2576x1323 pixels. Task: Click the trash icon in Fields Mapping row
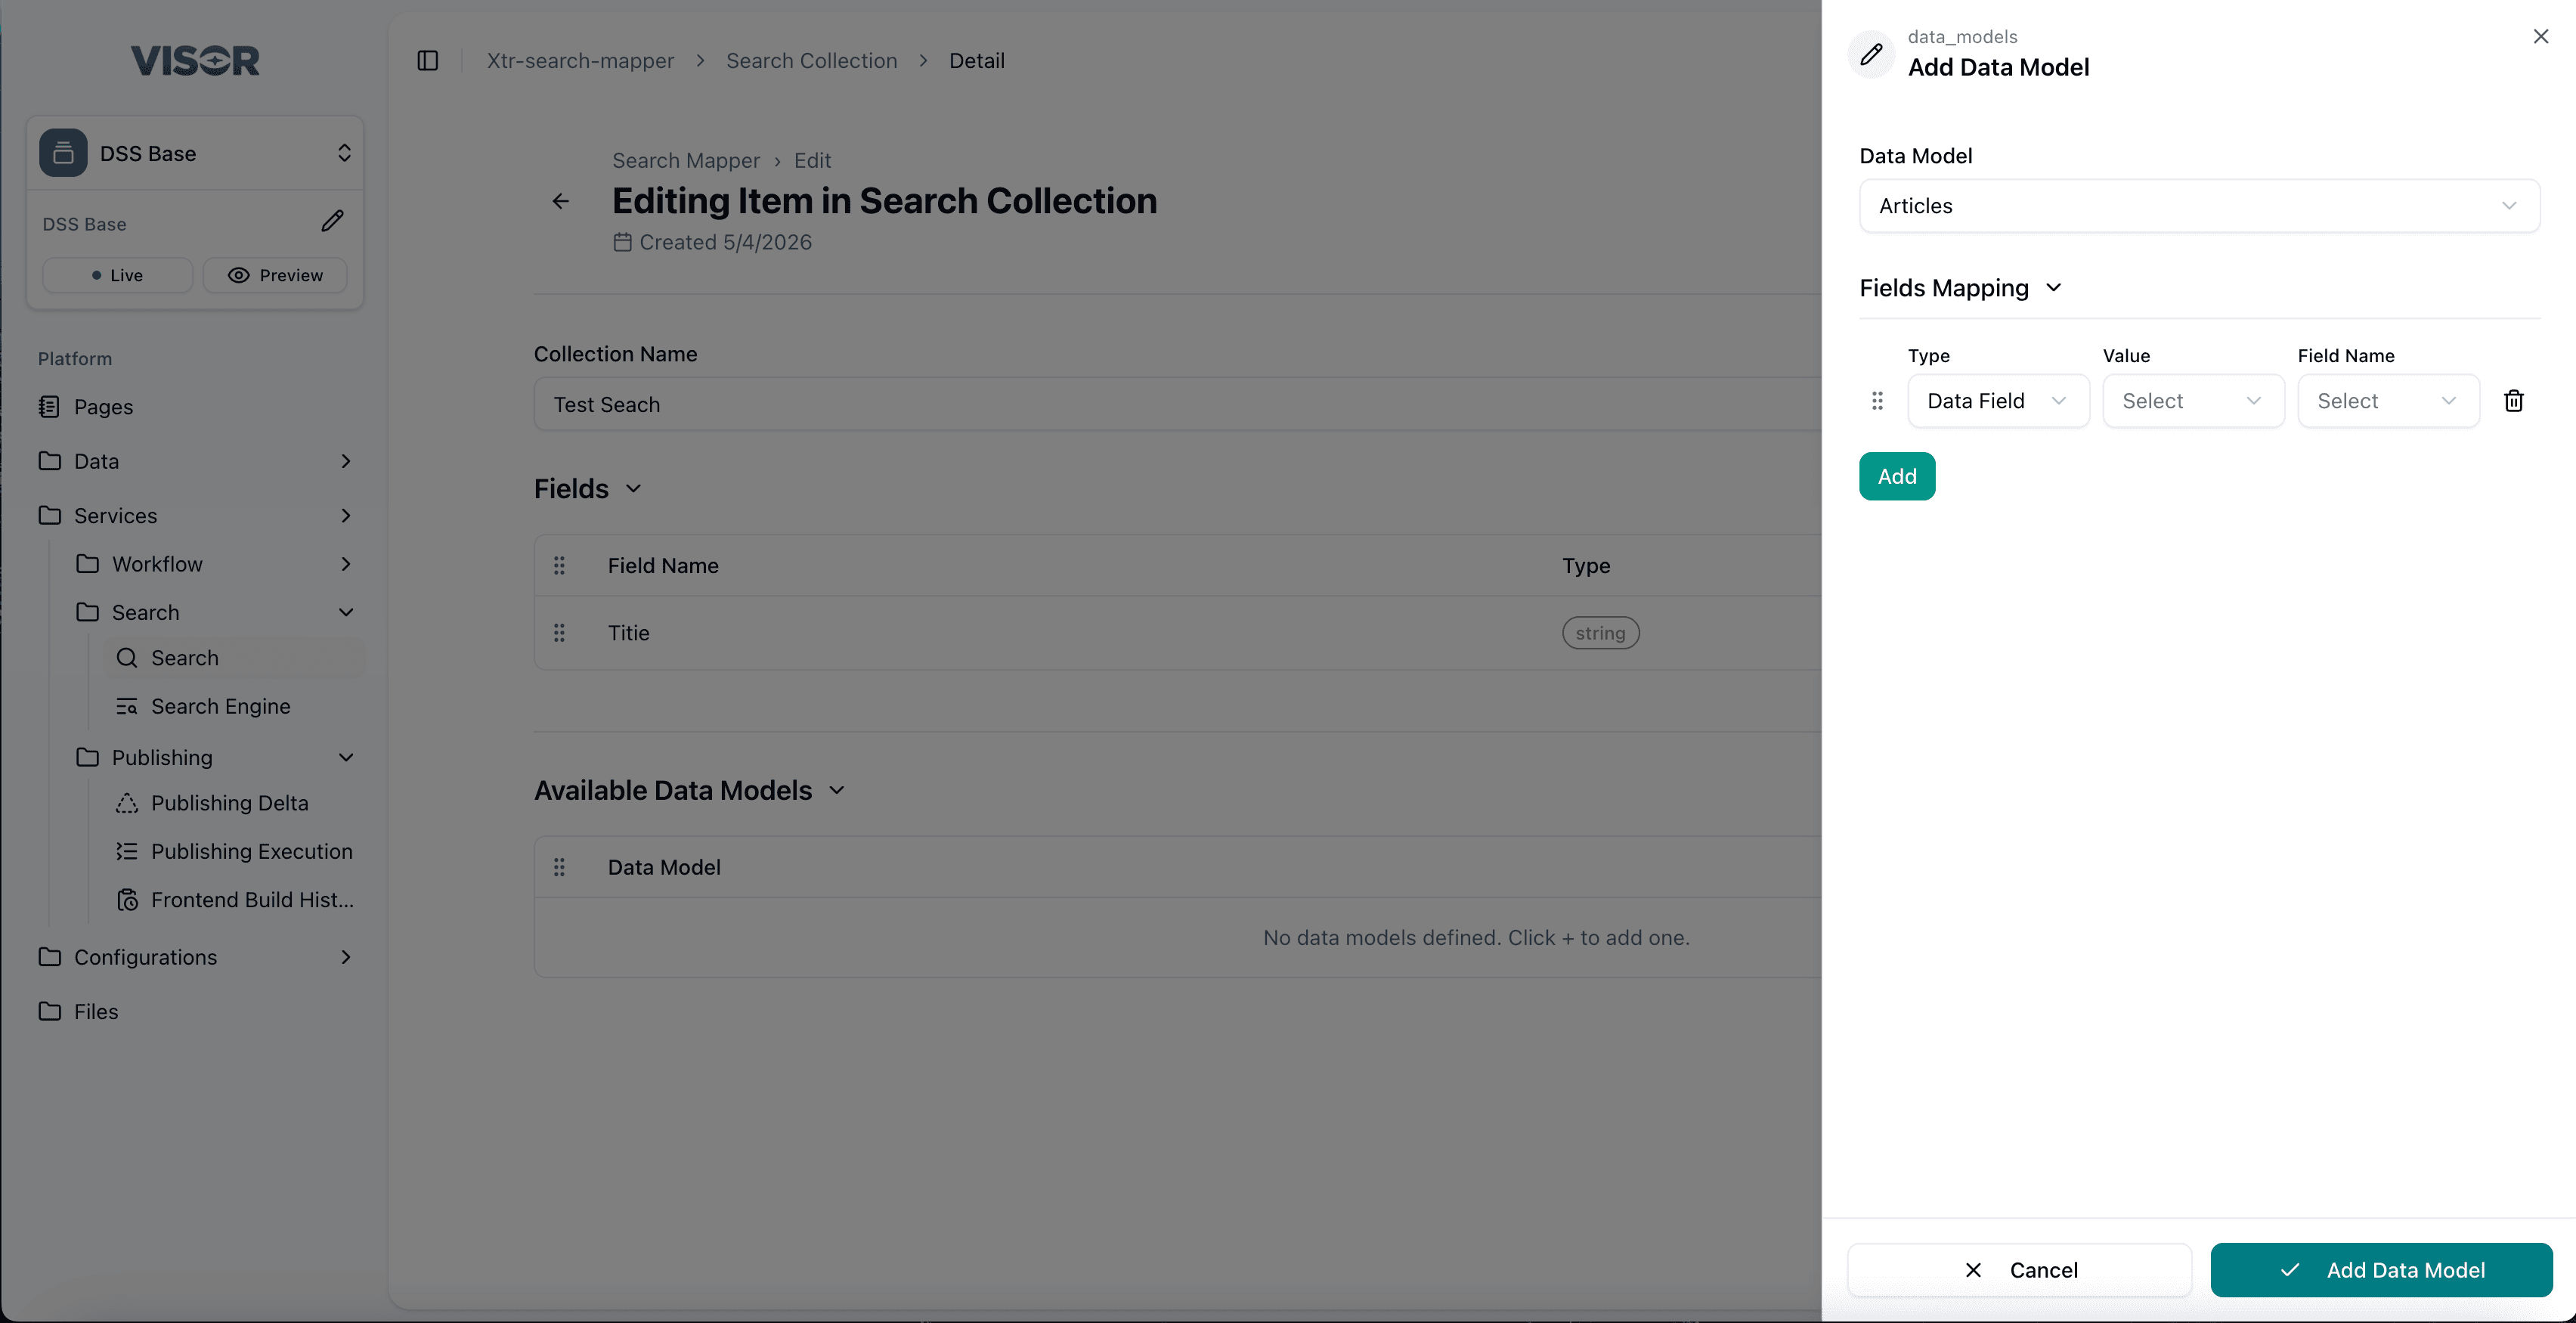[x=2513, y=401]
